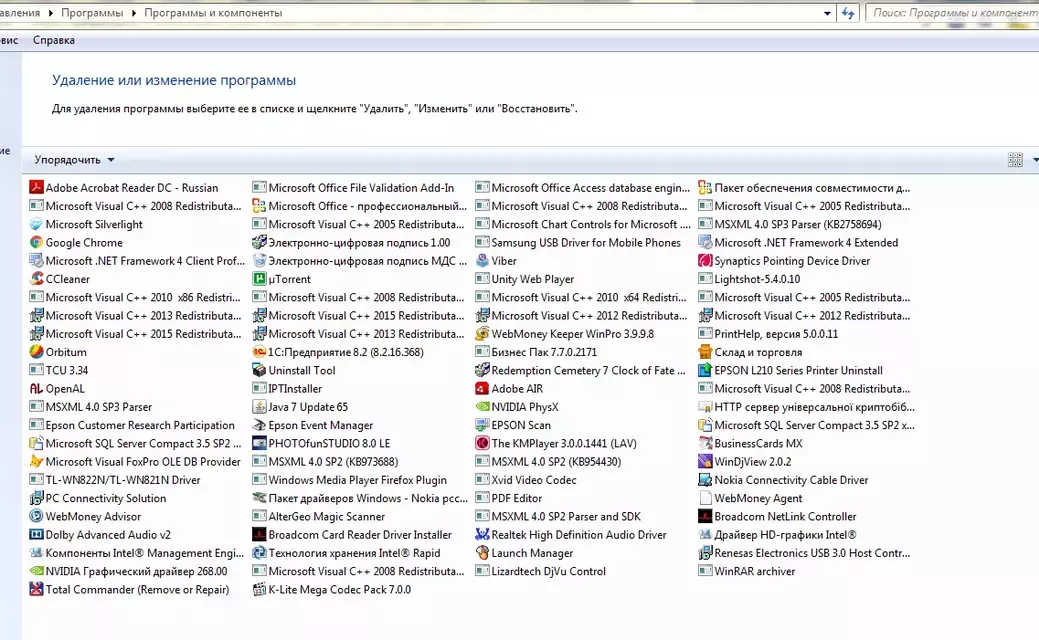
Task: Select the Dolby Advanced Audio v2 icon
Action: click(x=36, y=535)
